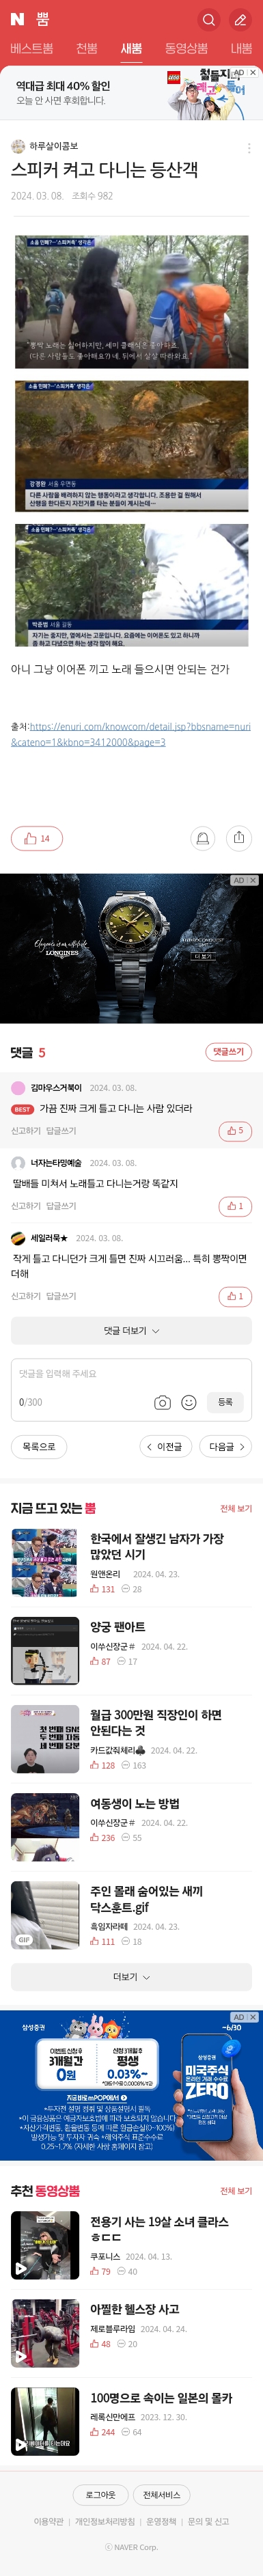Image resolution: width=263 pixels, height=2576 pixels.
Task: Like the BEST comment with 5 likes
Action: tap(235, 1131)
